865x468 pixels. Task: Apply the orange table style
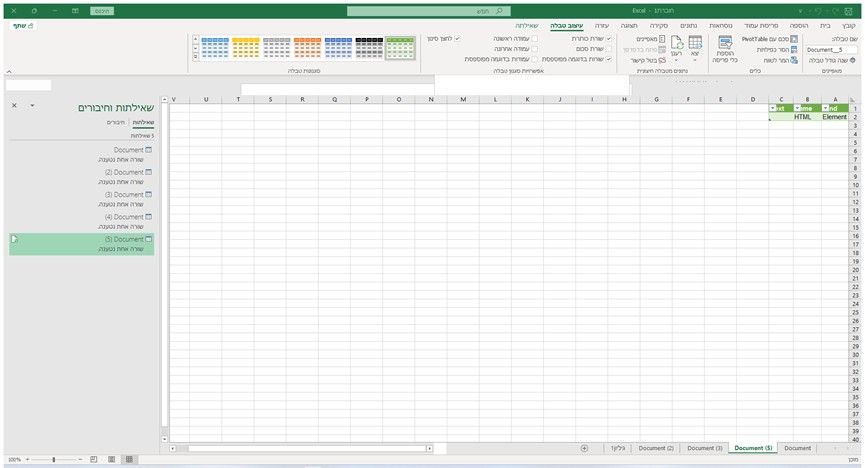tap(307, 48)
